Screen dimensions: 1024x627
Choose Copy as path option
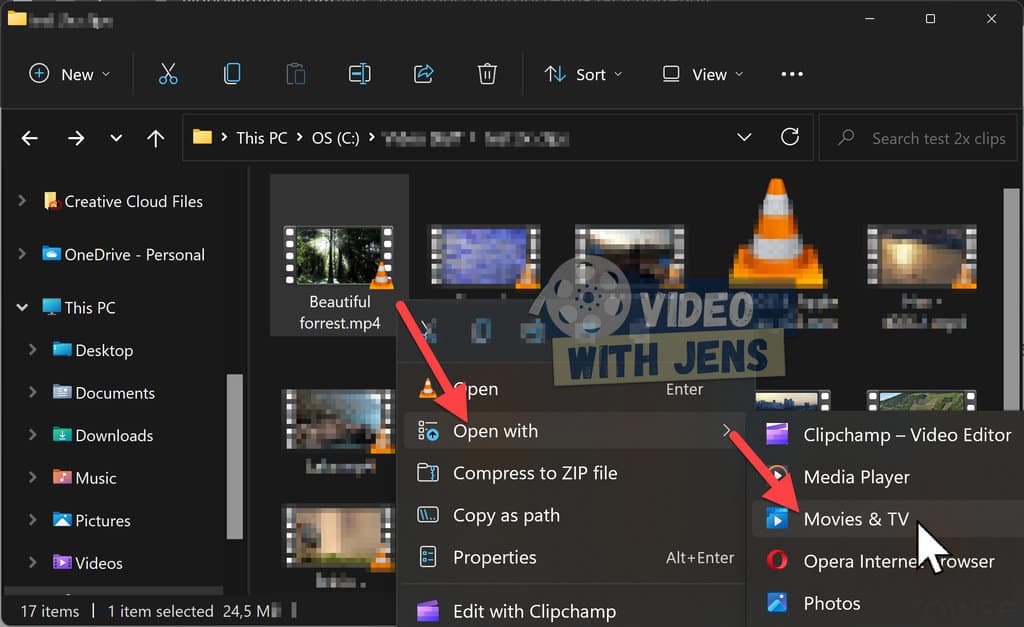(575, 515)
